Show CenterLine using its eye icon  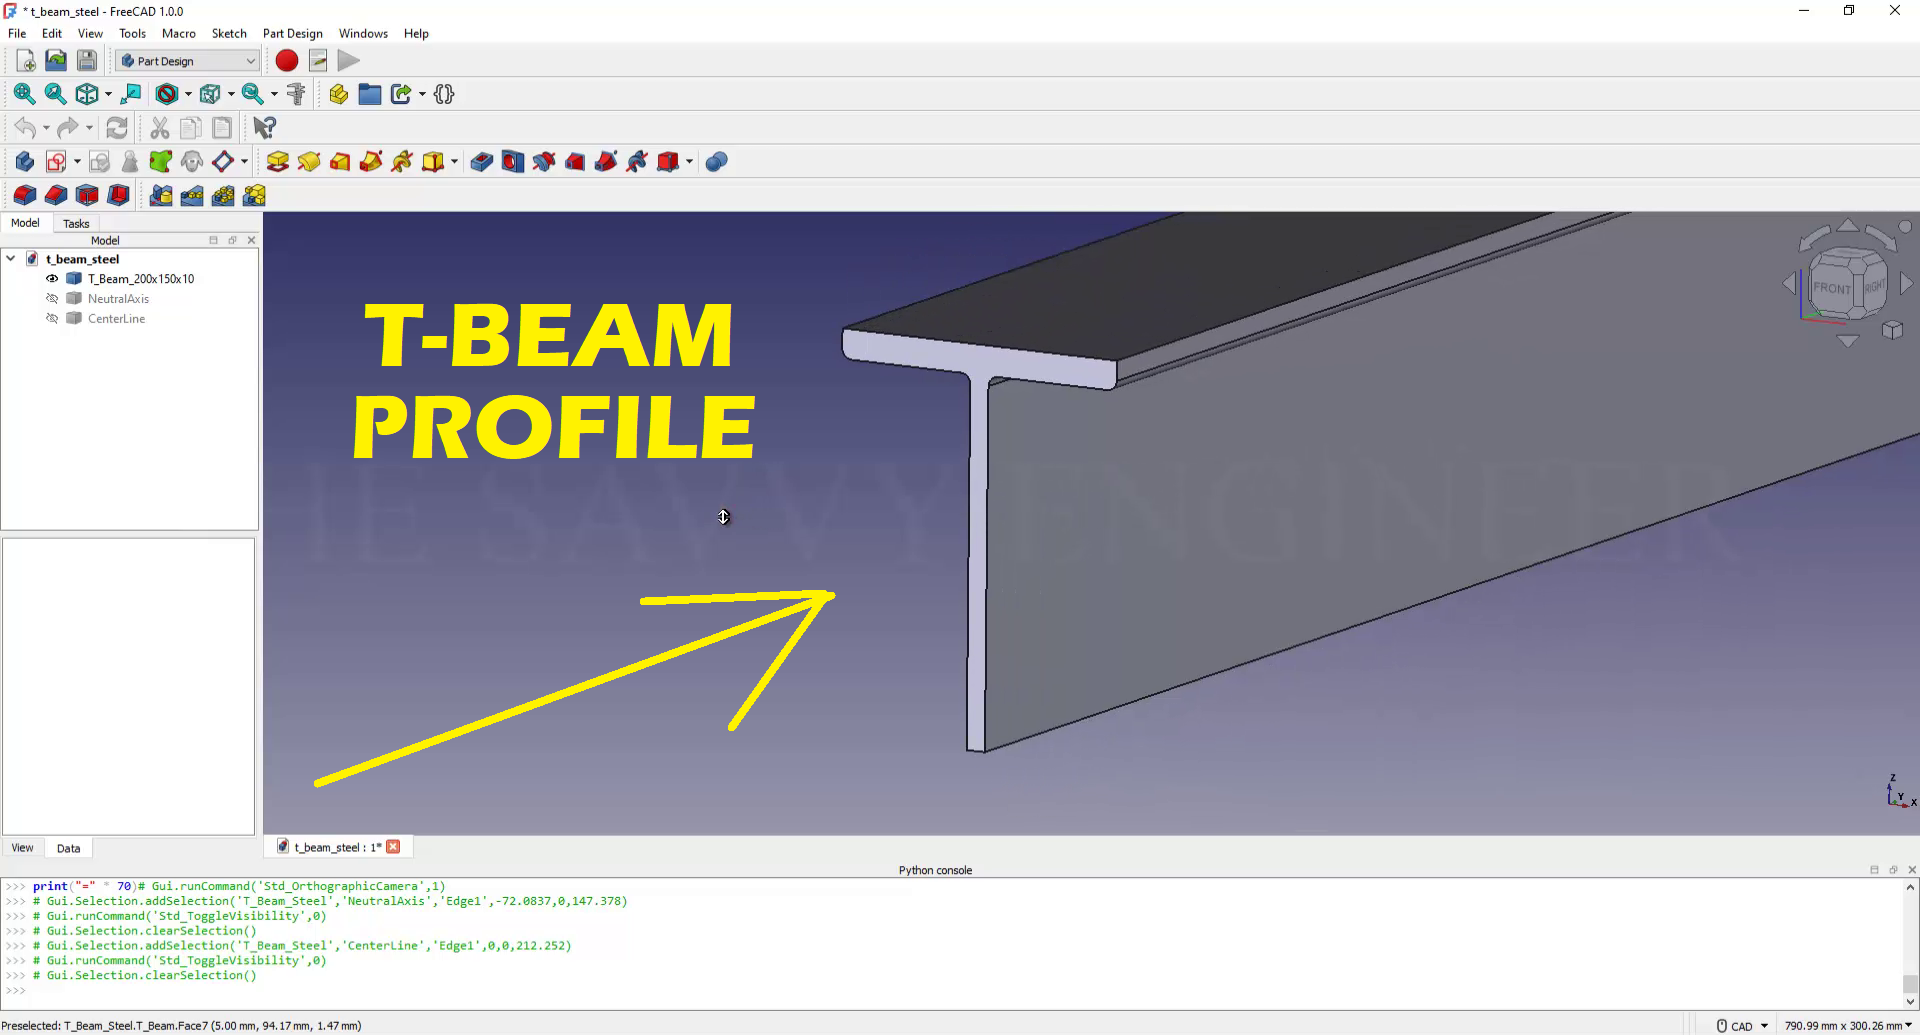[x=52, y=319]
